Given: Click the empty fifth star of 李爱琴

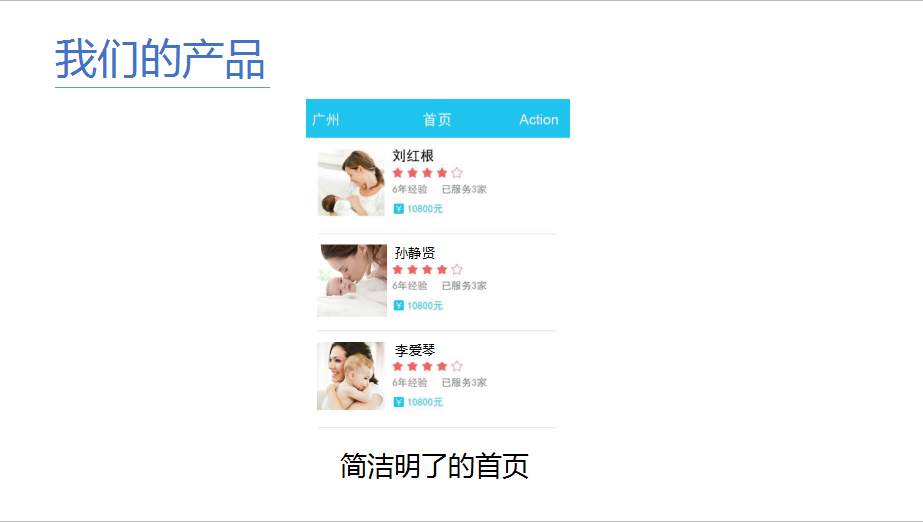Looking at the screenshot, I should 457,366.
